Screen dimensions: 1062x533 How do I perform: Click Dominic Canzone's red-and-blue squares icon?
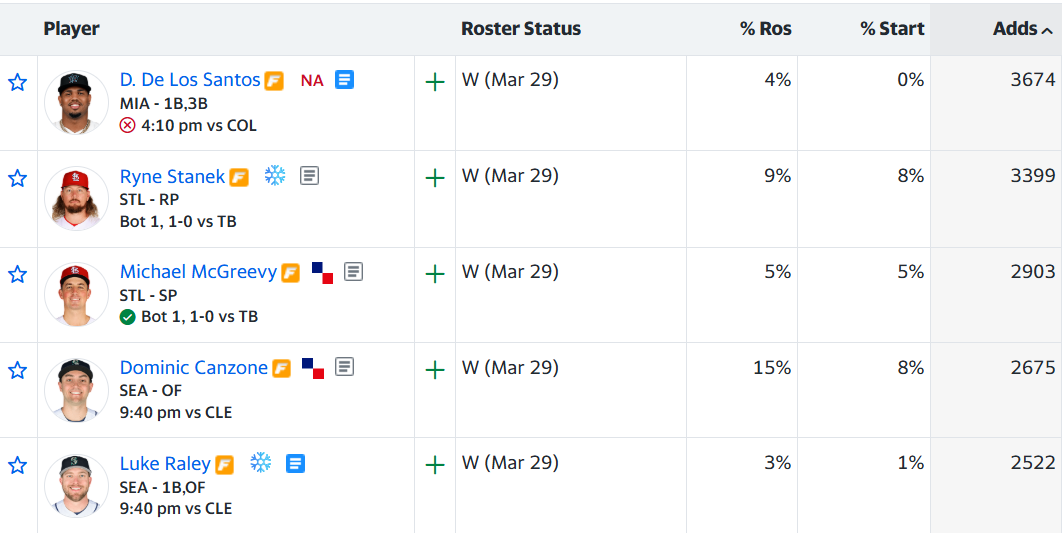(313, 368)
